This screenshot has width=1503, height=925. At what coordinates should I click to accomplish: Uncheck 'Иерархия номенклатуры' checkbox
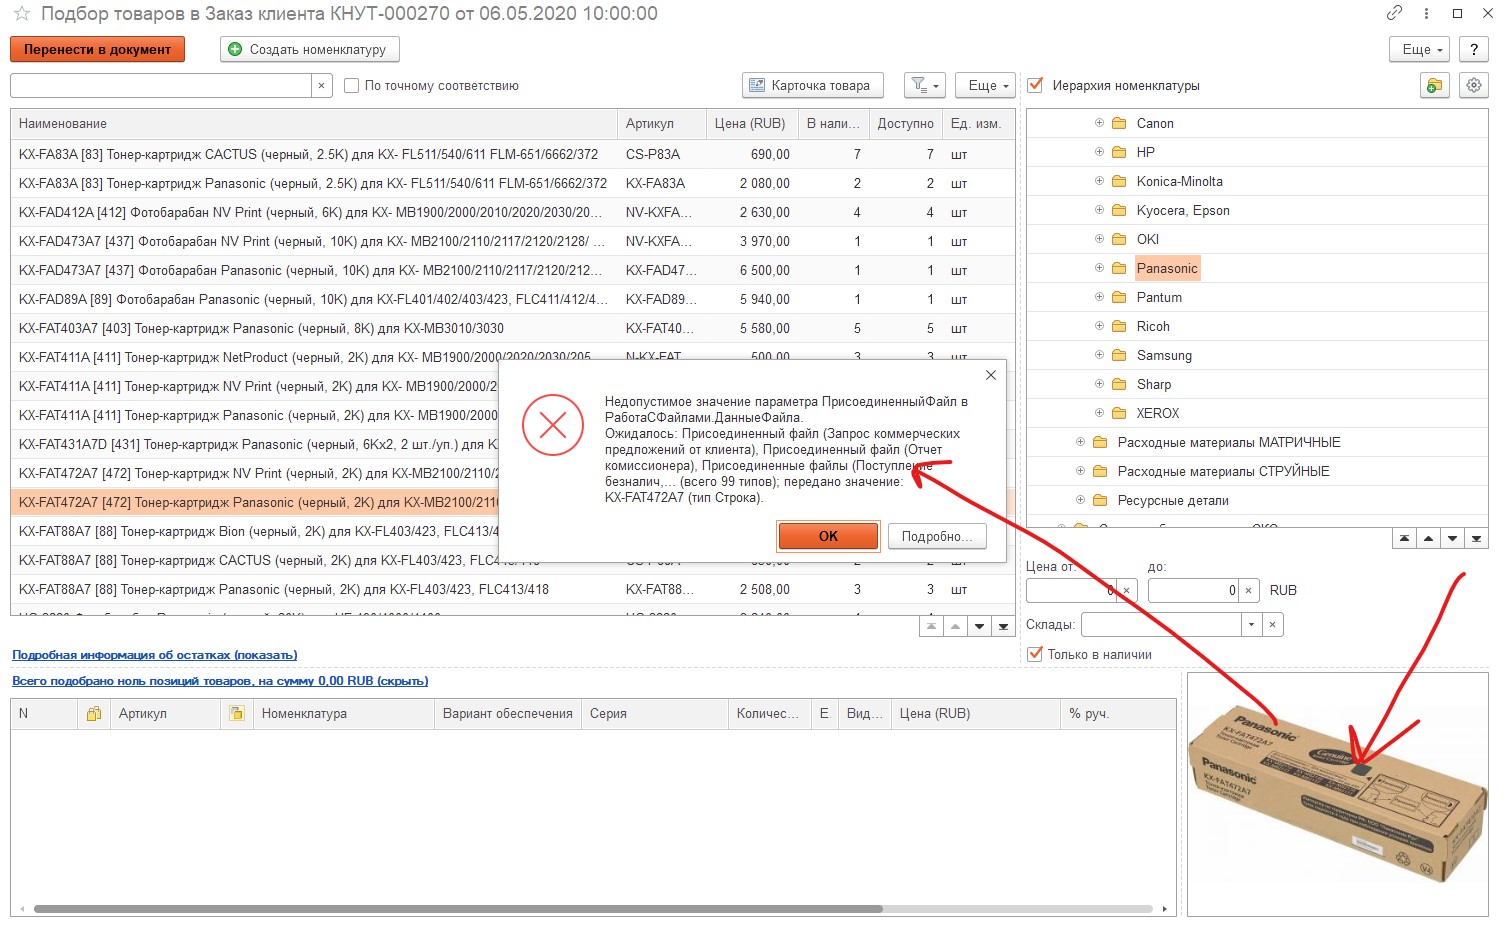[x=1036, y=86]
